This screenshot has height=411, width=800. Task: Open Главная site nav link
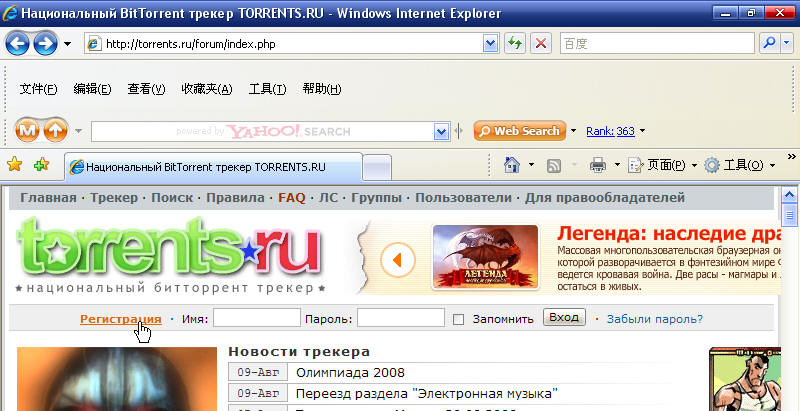(x=48, y=198)
